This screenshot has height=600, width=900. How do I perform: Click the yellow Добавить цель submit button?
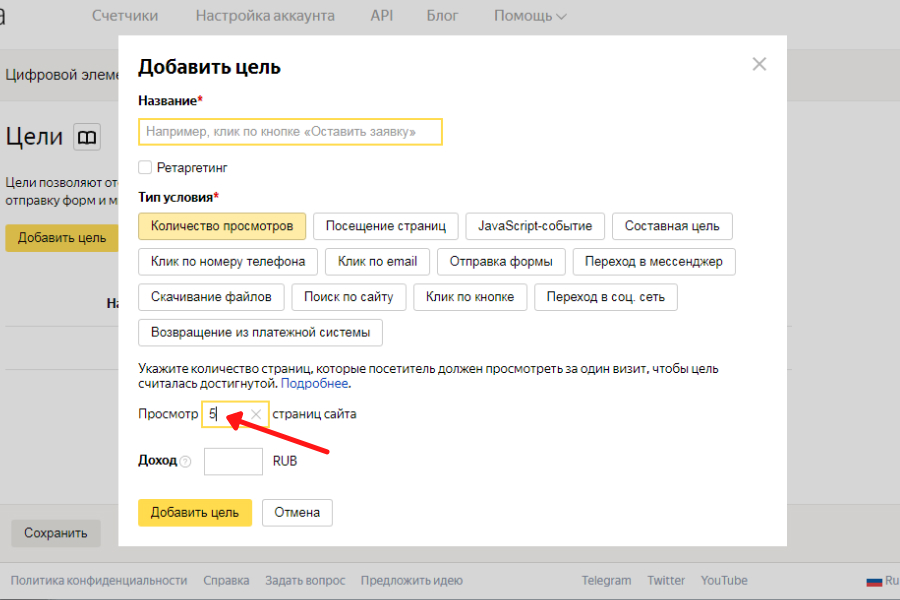pyautogui.click(x=195, y=513)
